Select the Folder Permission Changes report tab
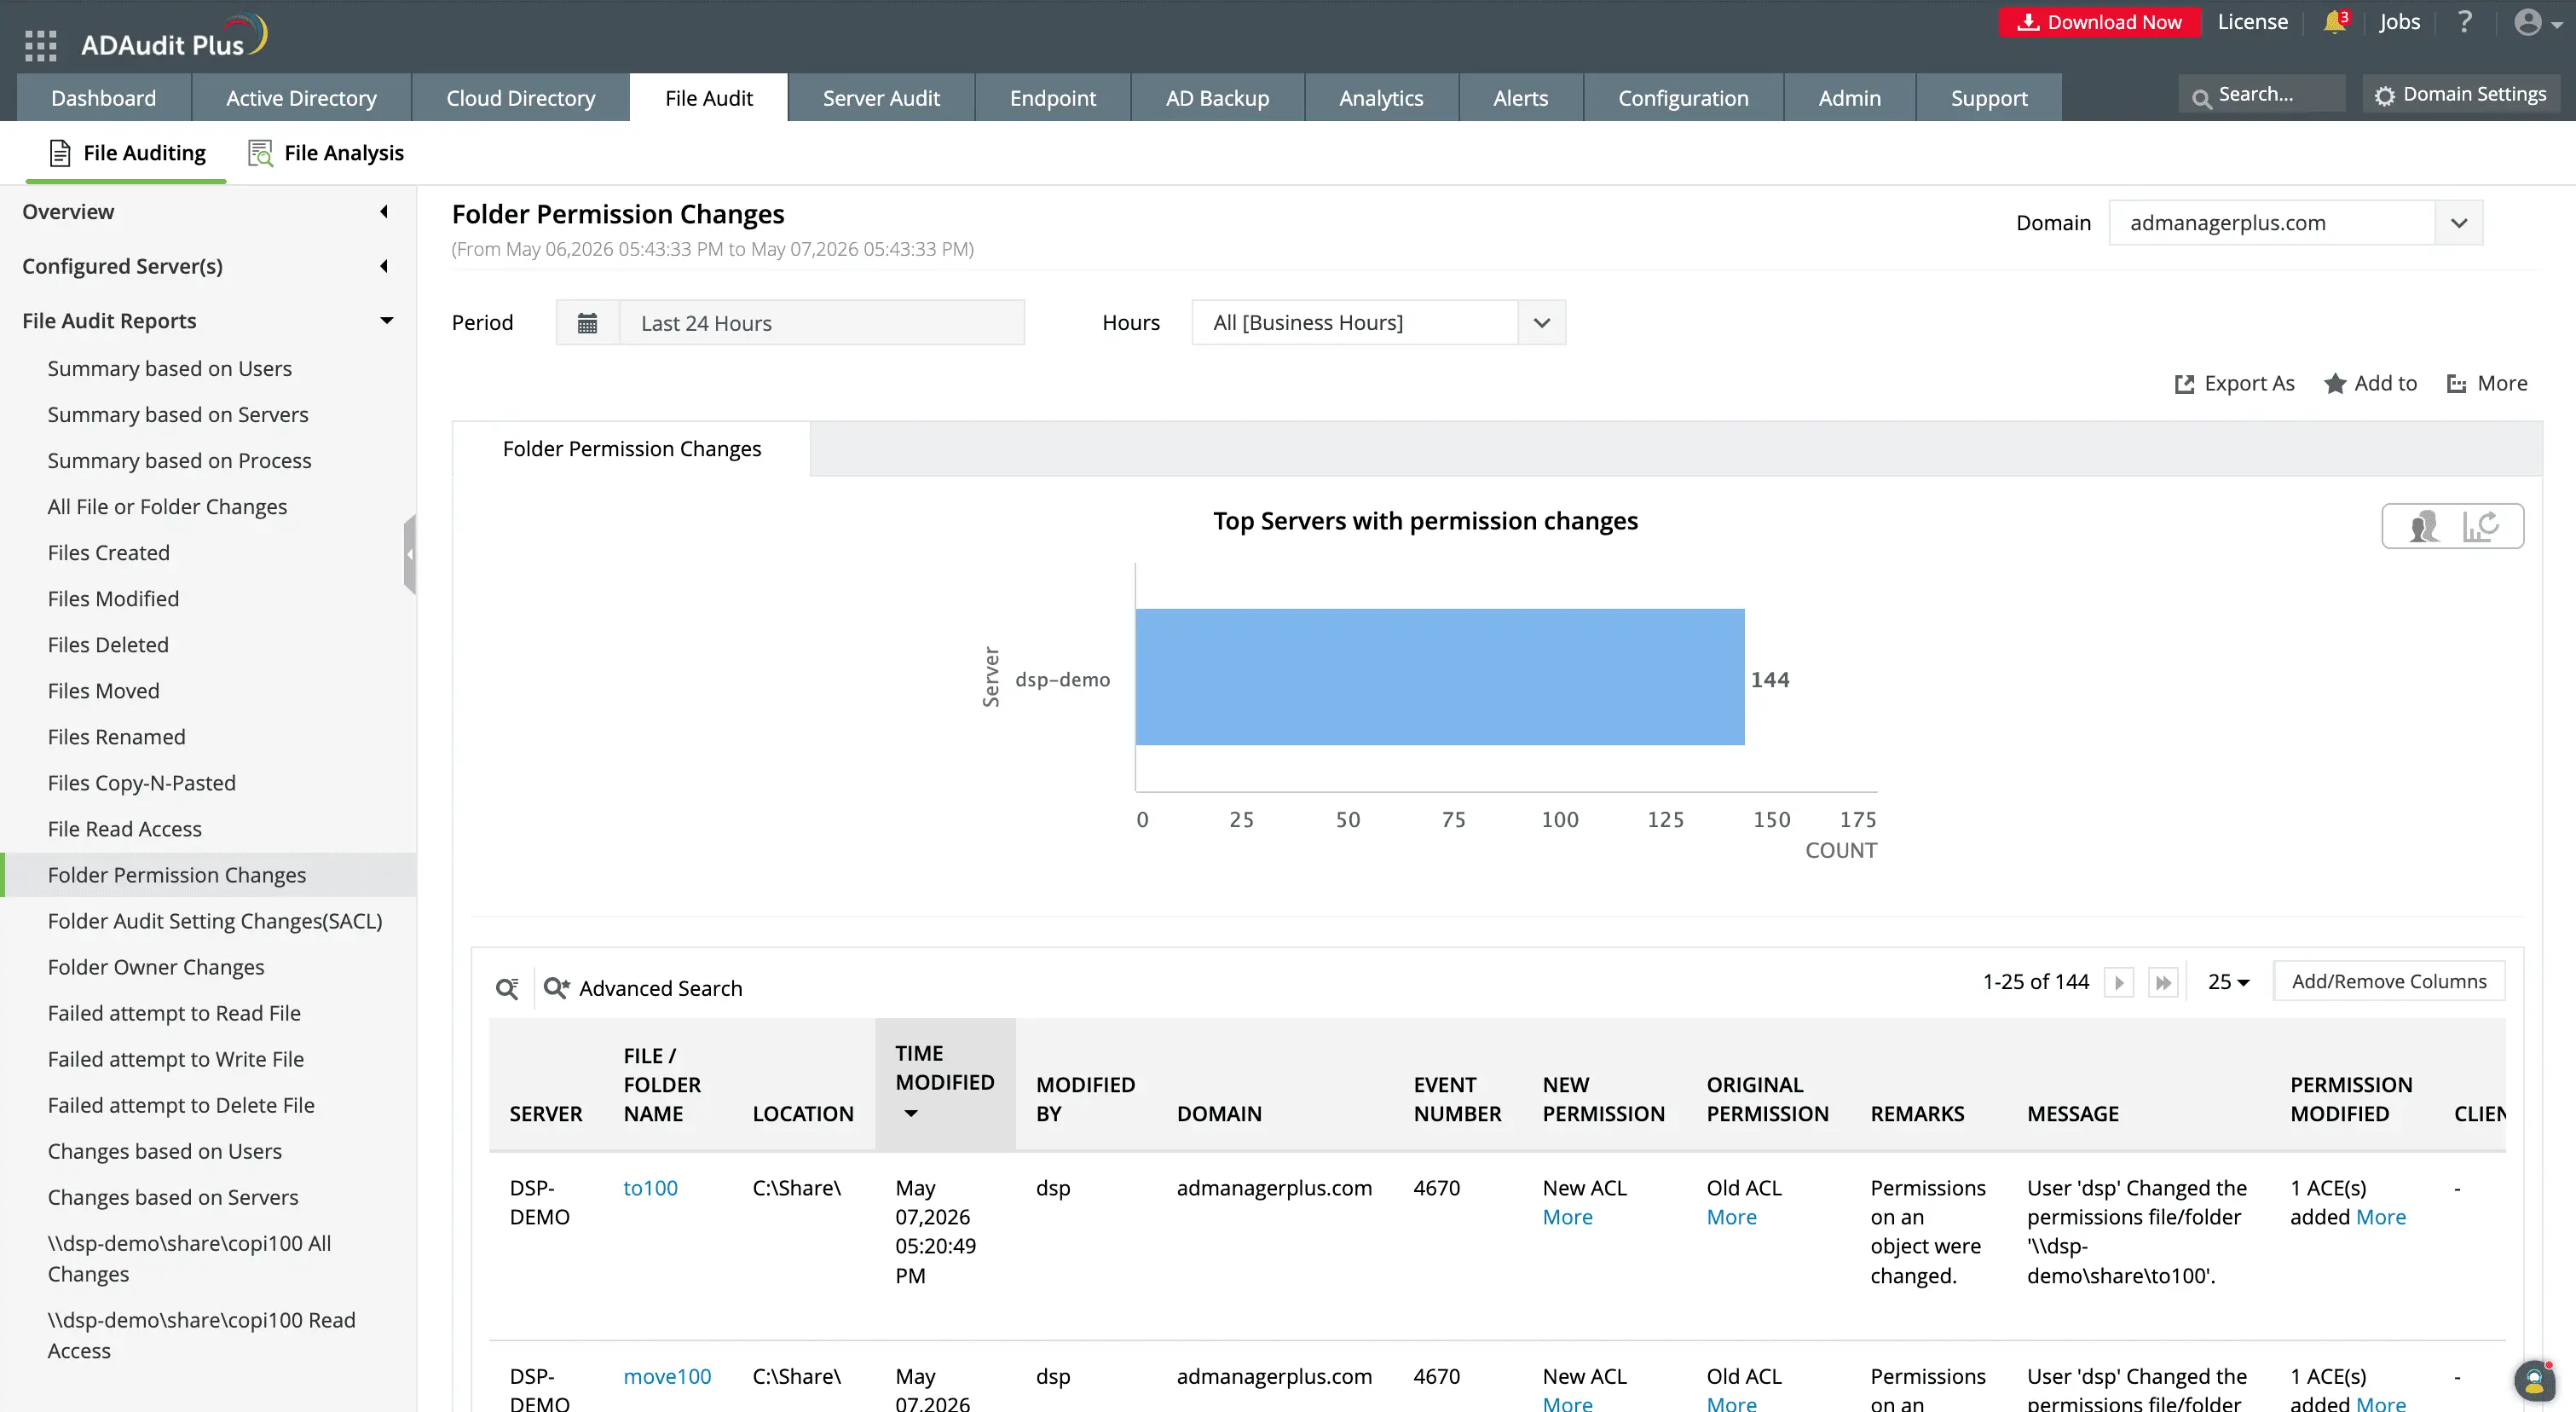Viewport: 2576px width, 1412px height. (x=631, y=449)
